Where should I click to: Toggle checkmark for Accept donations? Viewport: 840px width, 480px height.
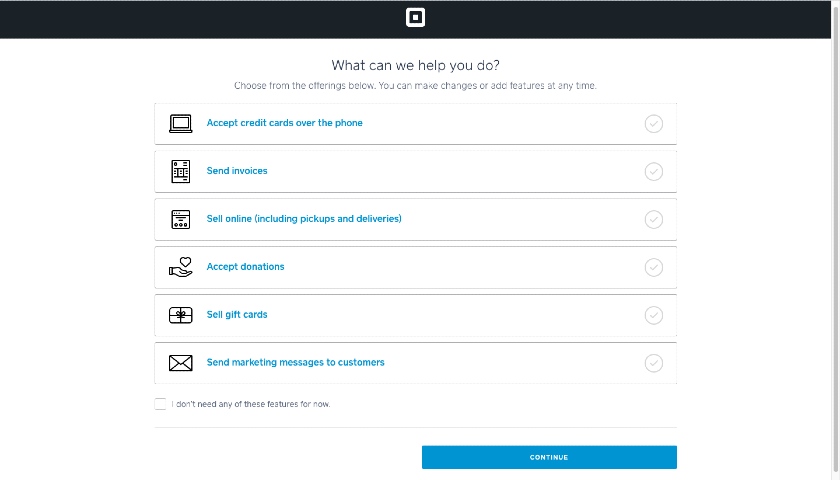(654, 267)
